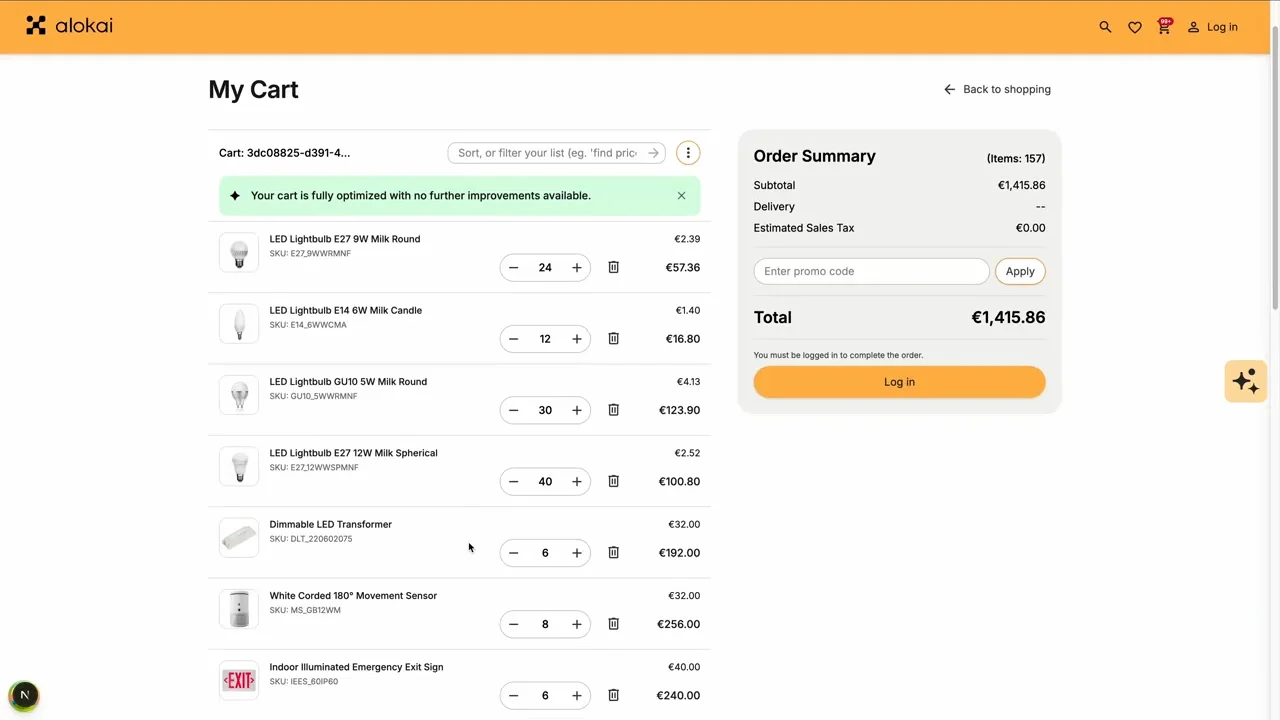Dismiss the cart optimized notification
Image resolution: width=1280 pixels, height=720 pixels.
tap(681, 196)
